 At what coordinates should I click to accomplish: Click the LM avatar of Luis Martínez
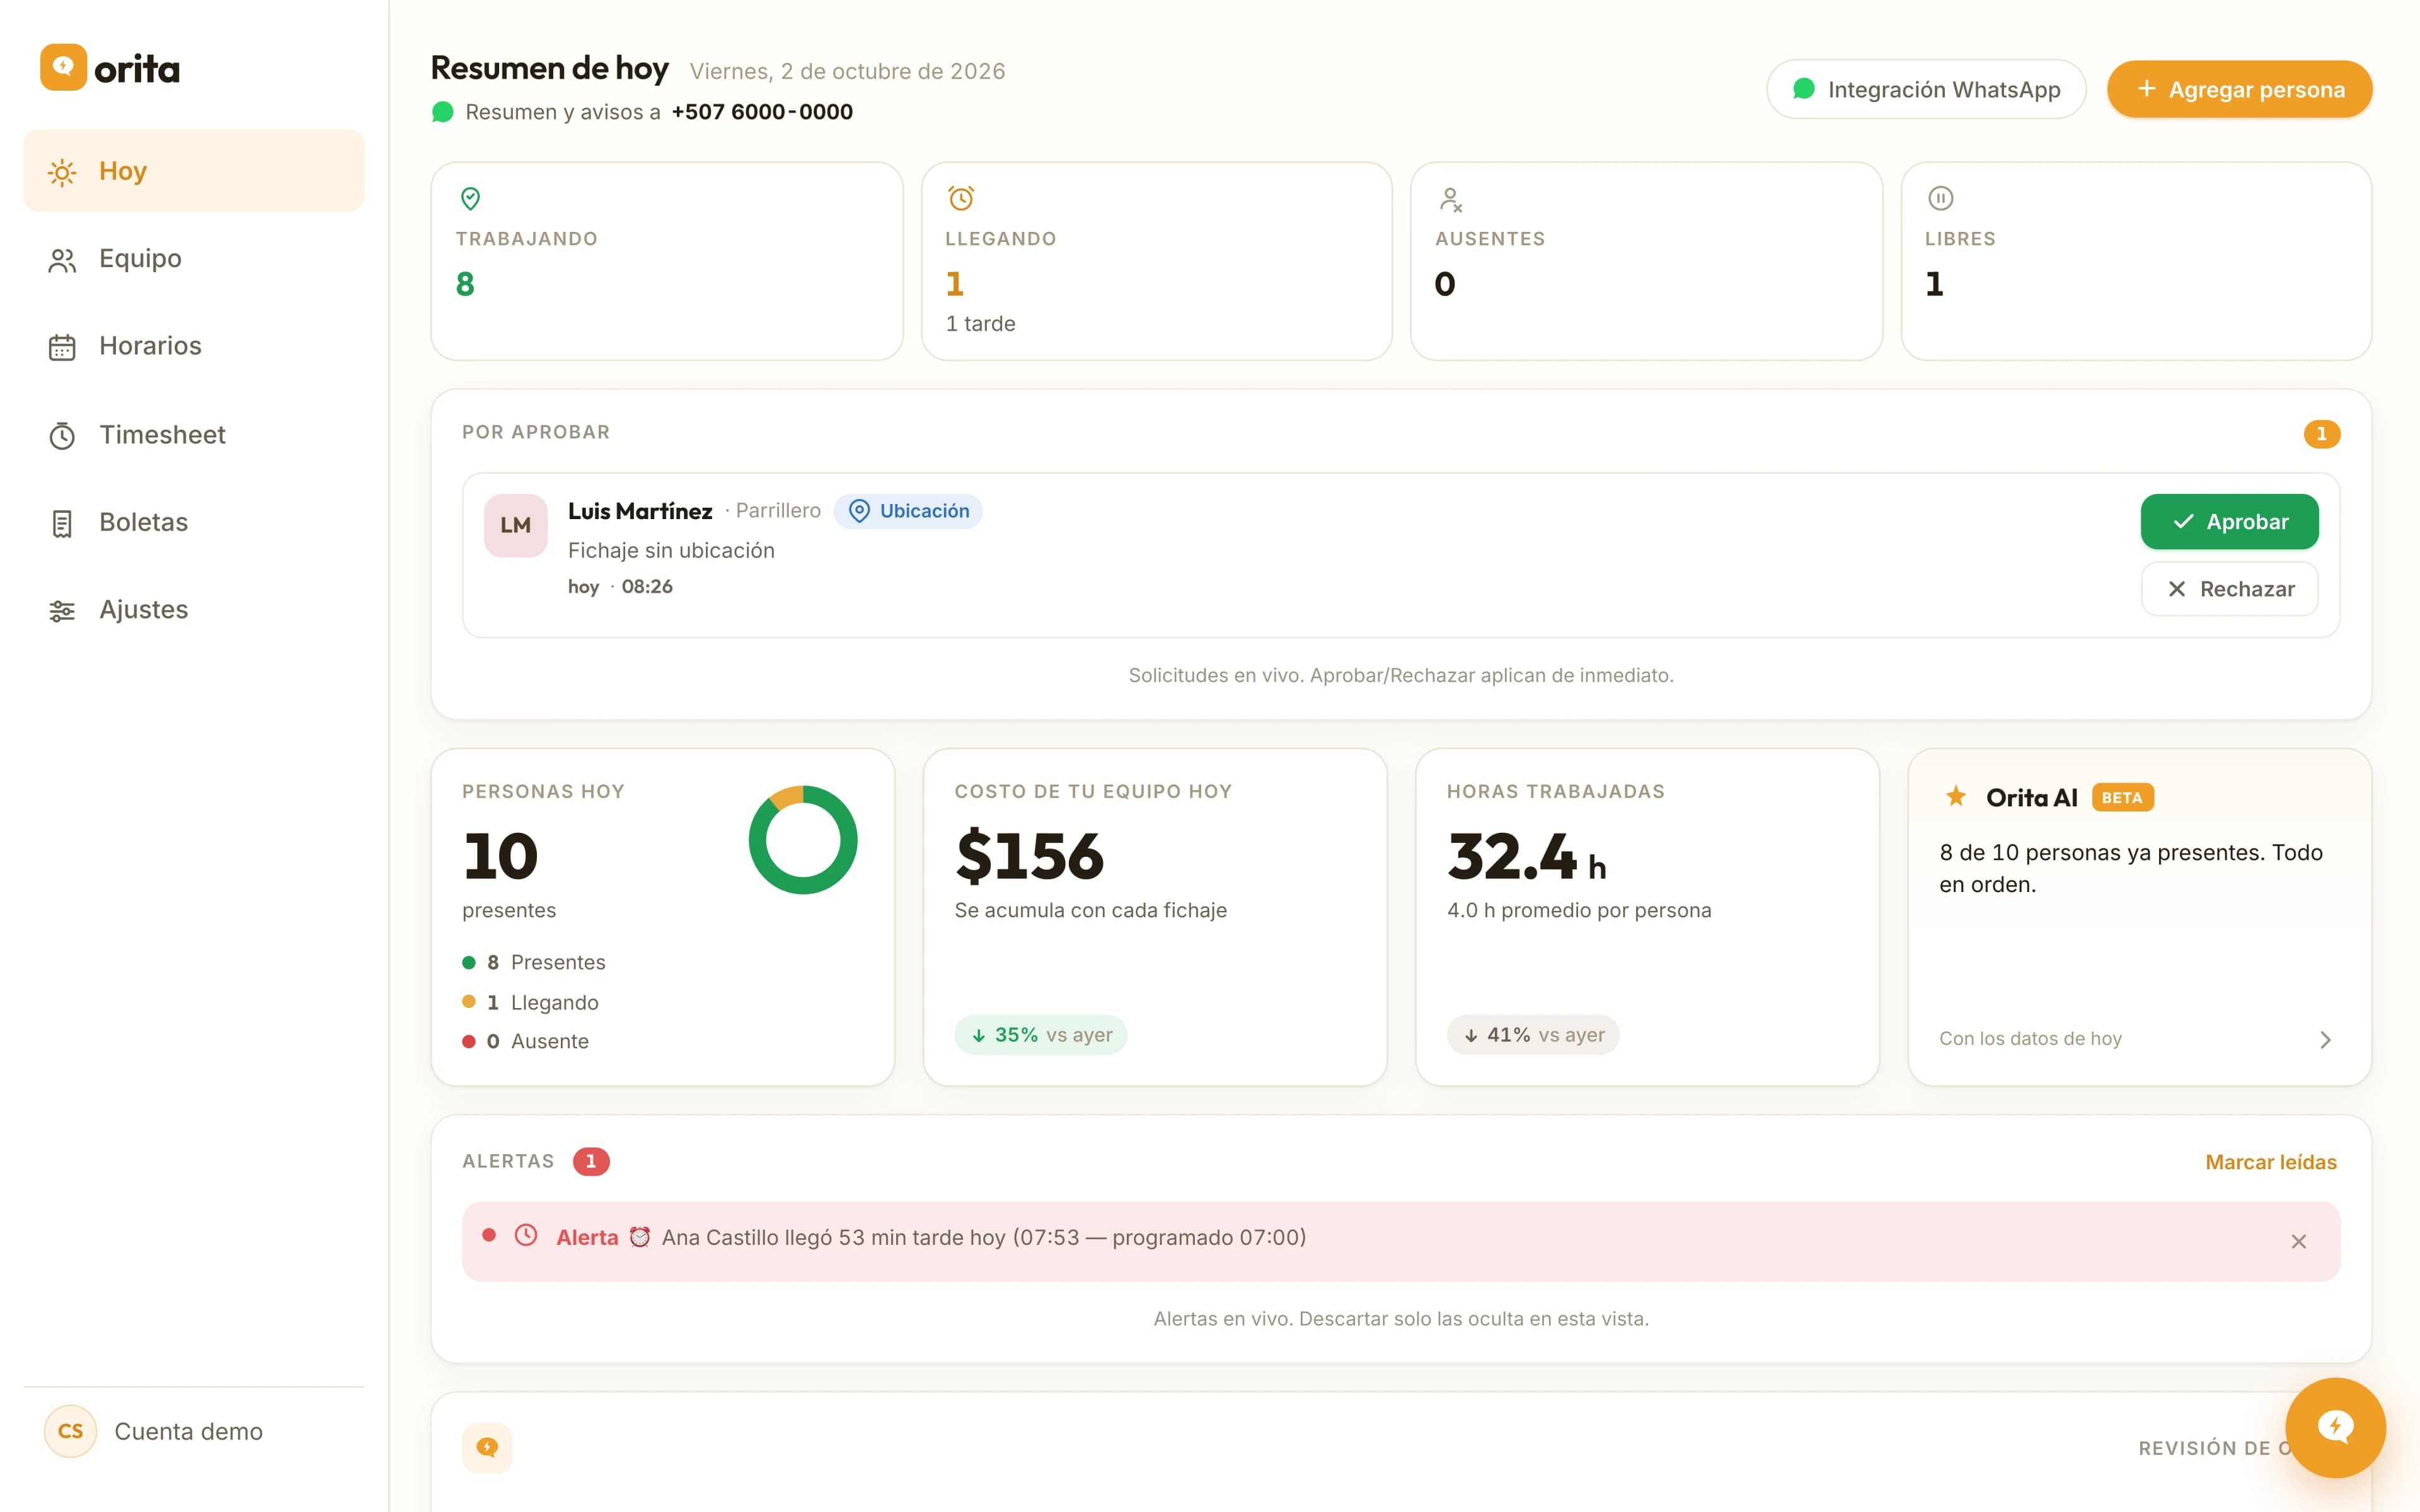(x=515, y=525)
